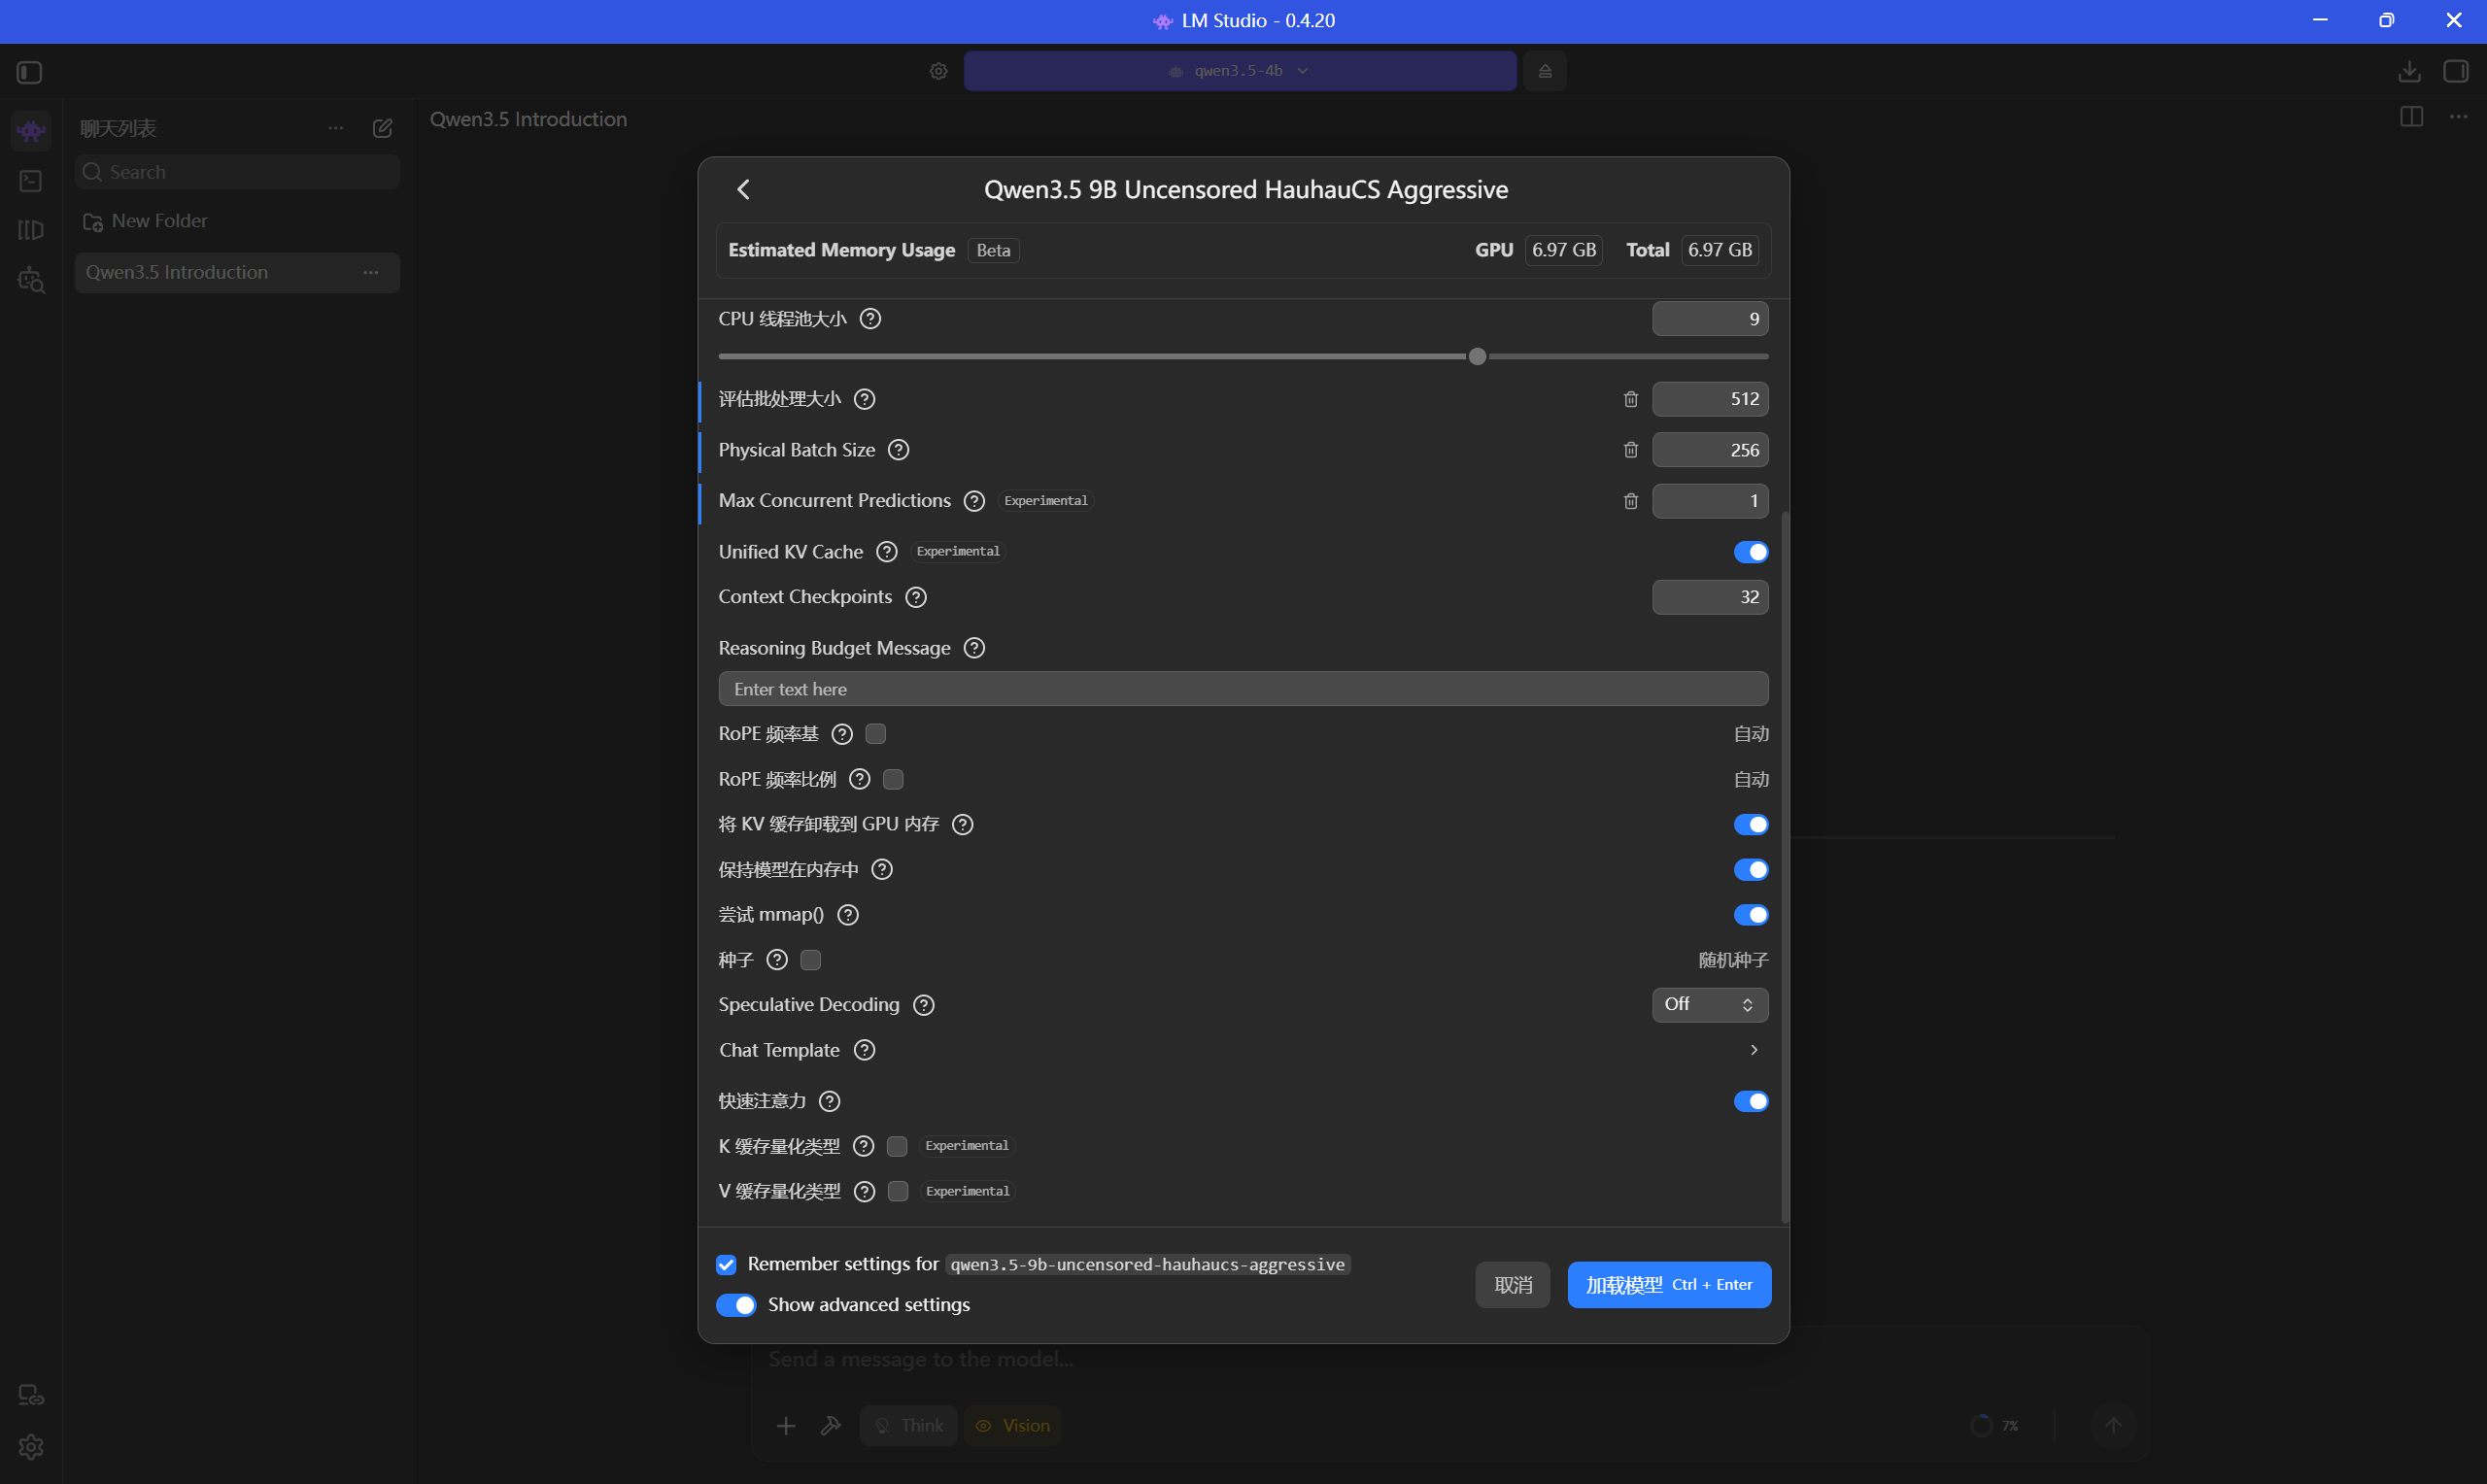Show help for 将 KV 缓存卸载到 GPU 内存
The image size is (2487, 1484).
coord(963,824)
